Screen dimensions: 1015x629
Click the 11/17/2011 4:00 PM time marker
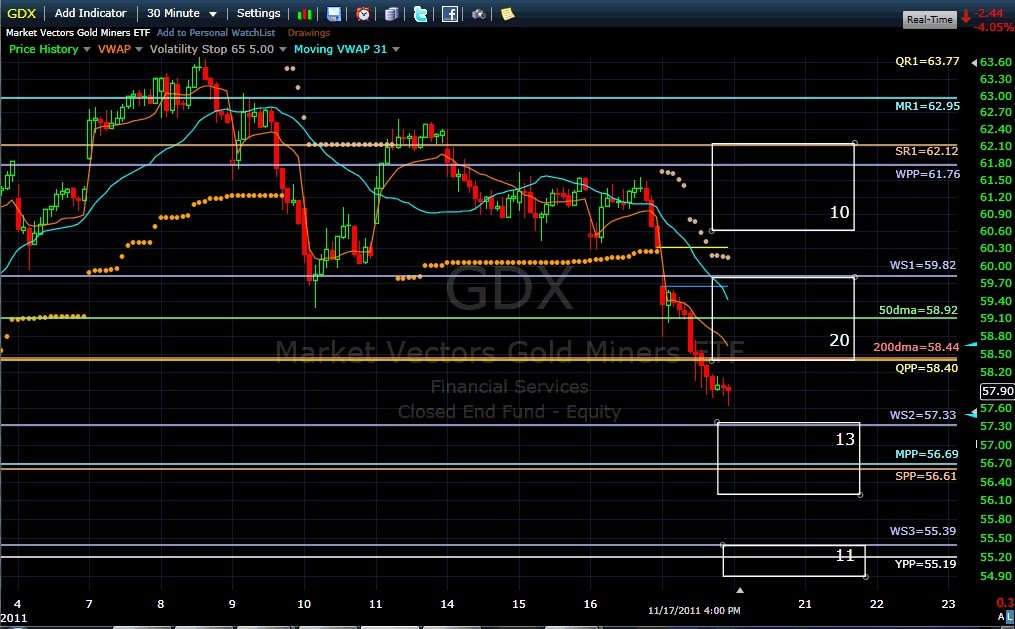(694, 611)
